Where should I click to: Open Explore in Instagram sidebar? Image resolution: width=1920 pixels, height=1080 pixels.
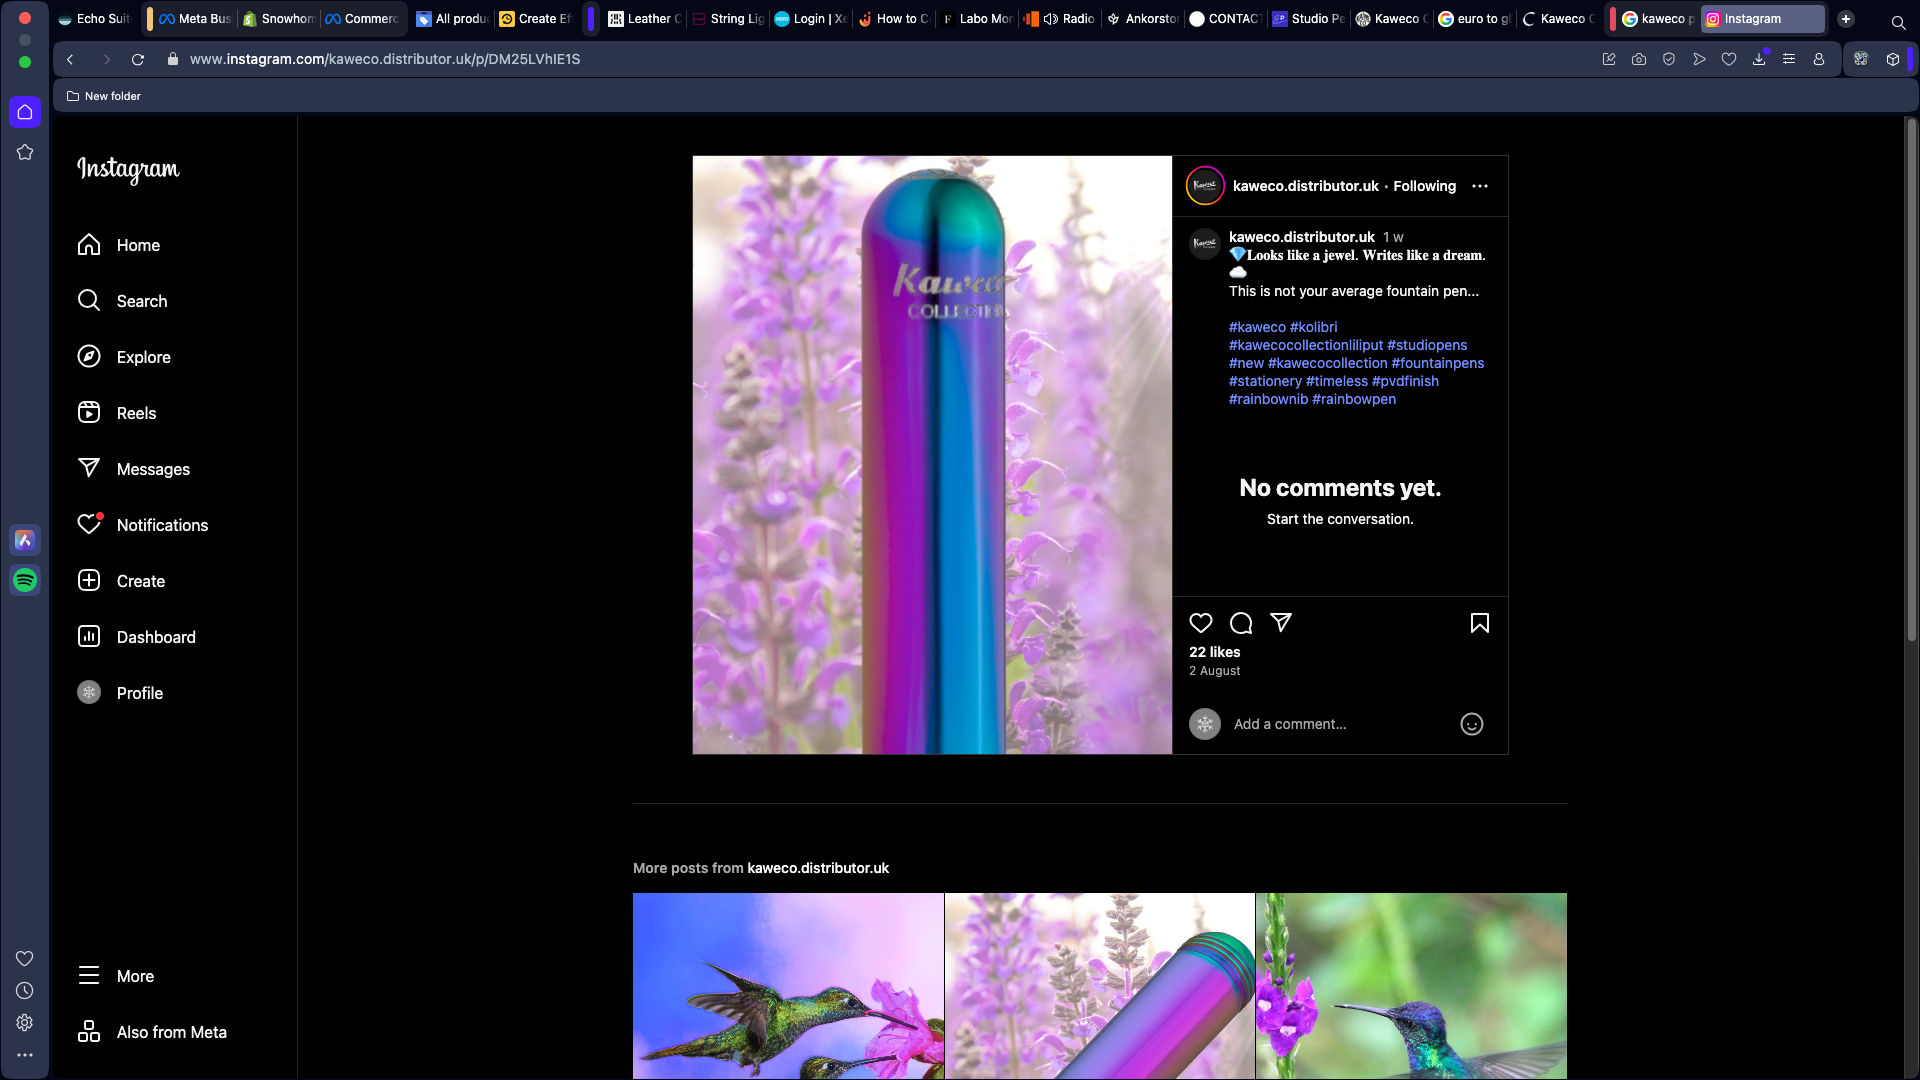[124, 357]
